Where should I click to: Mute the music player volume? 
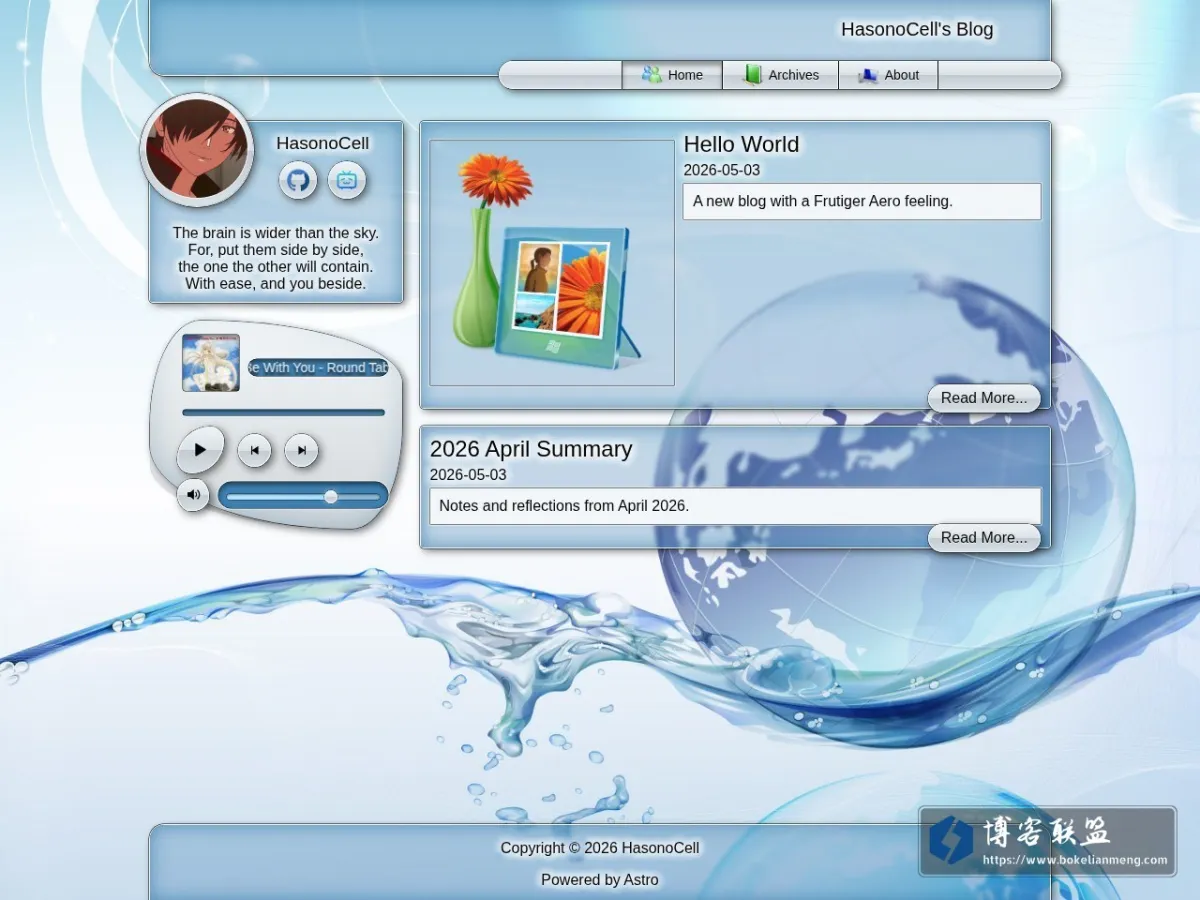[x=193, y=495]
